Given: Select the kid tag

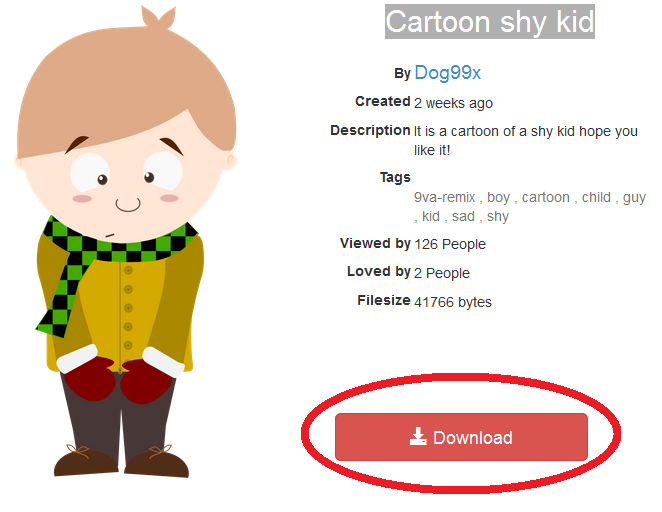Looking at the screenshot, I should coord(431,216).
